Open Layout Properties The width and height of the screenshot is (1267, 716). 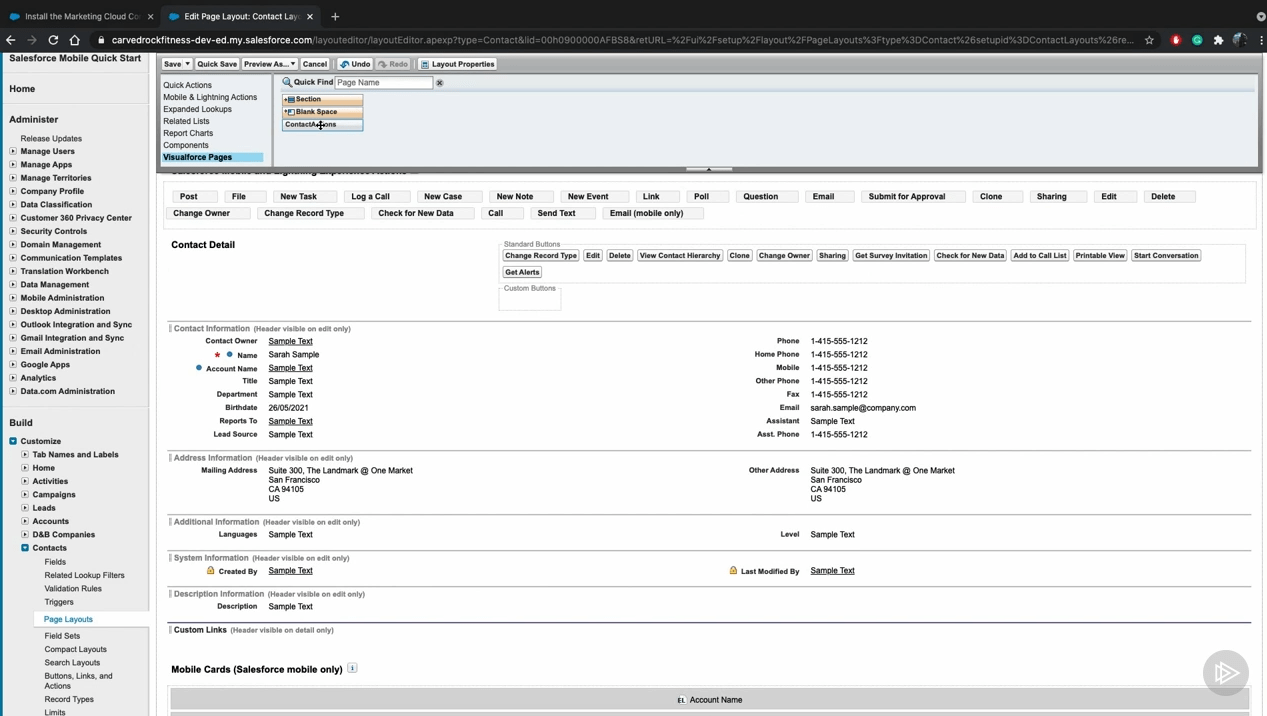point(457,64)
